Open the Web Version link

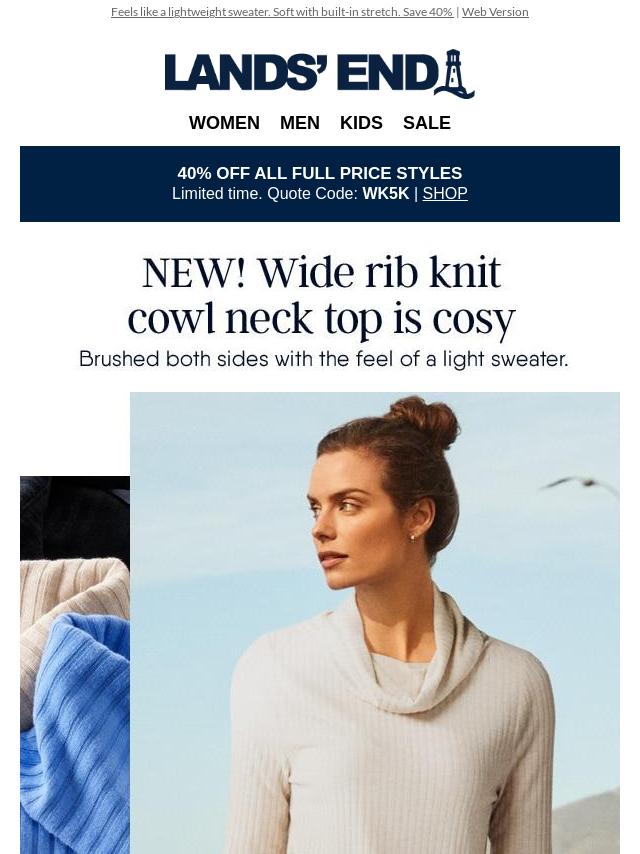(495, 11)
